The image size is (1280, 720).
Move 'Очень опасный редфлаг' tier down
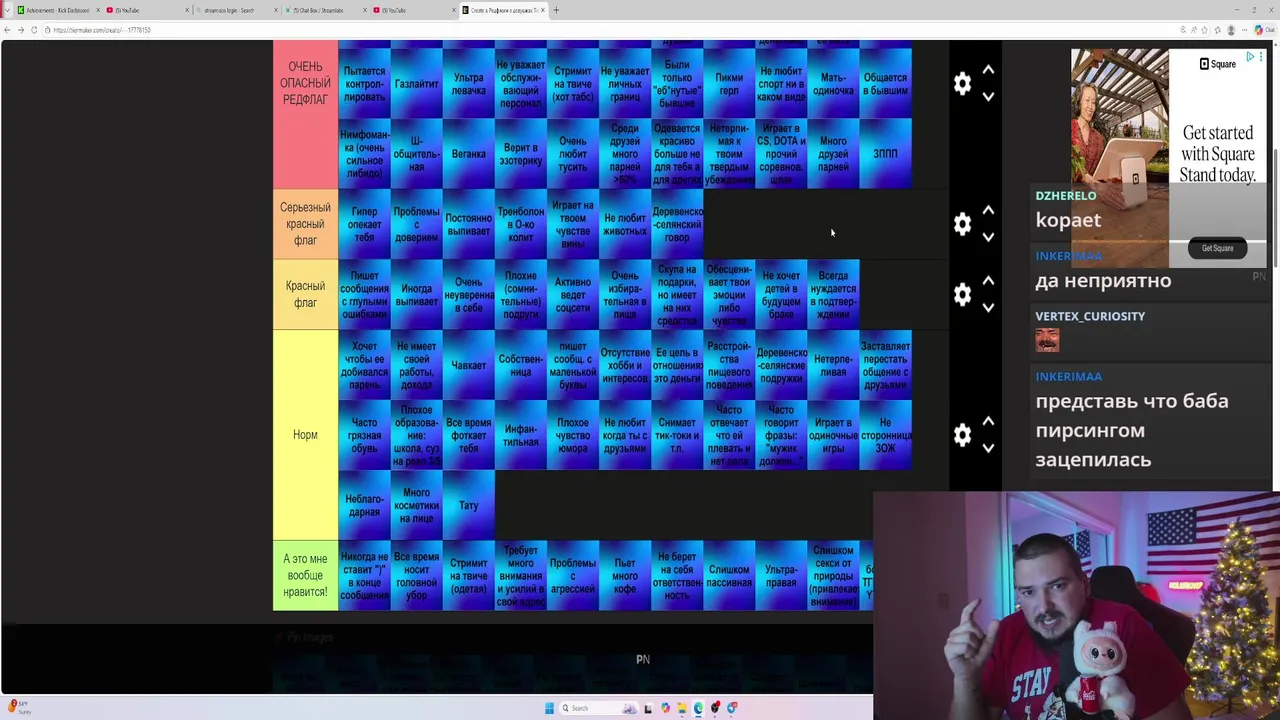(988, 97)
